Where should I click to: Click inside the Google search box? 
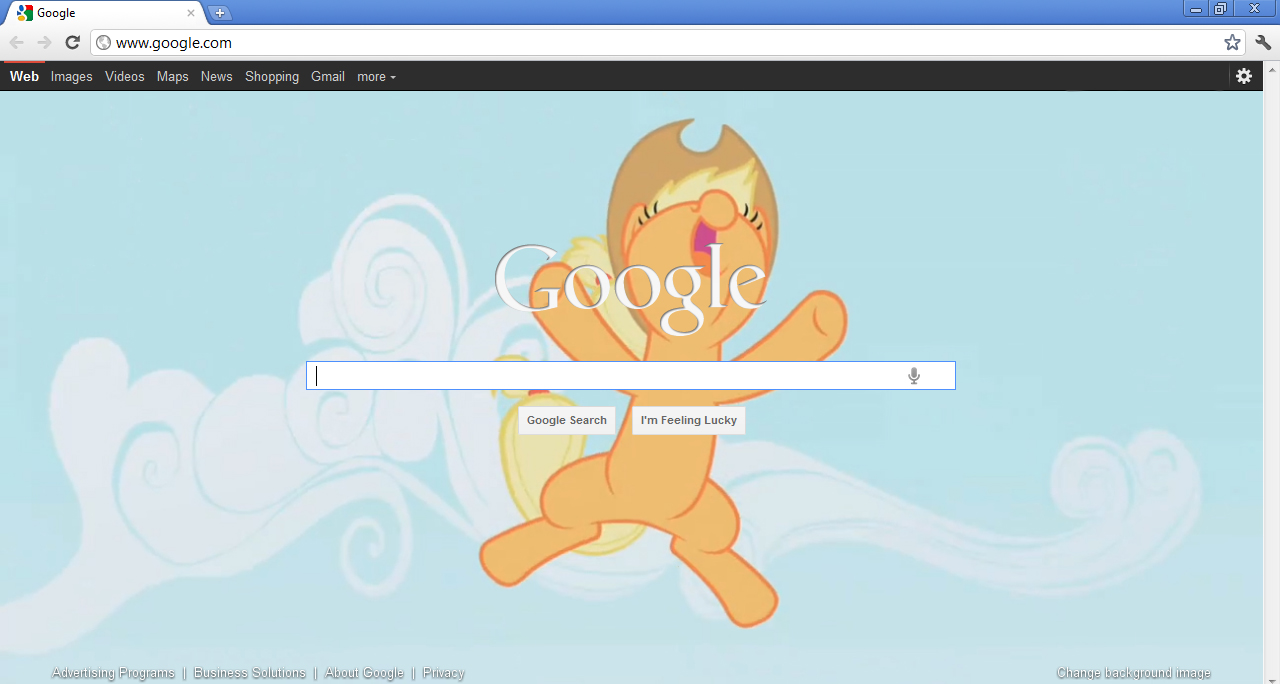(x=631, y=376)
